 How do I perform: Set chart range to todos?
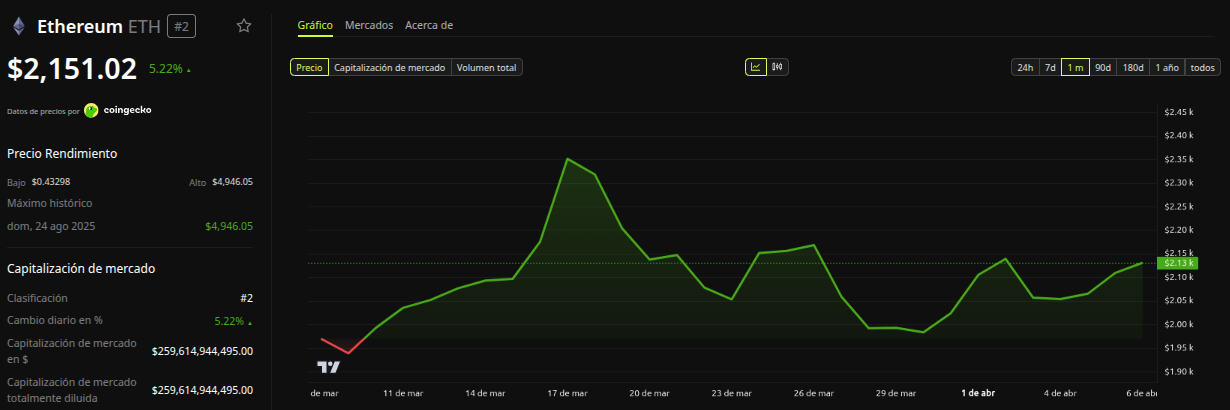[x=1203, y=67]
